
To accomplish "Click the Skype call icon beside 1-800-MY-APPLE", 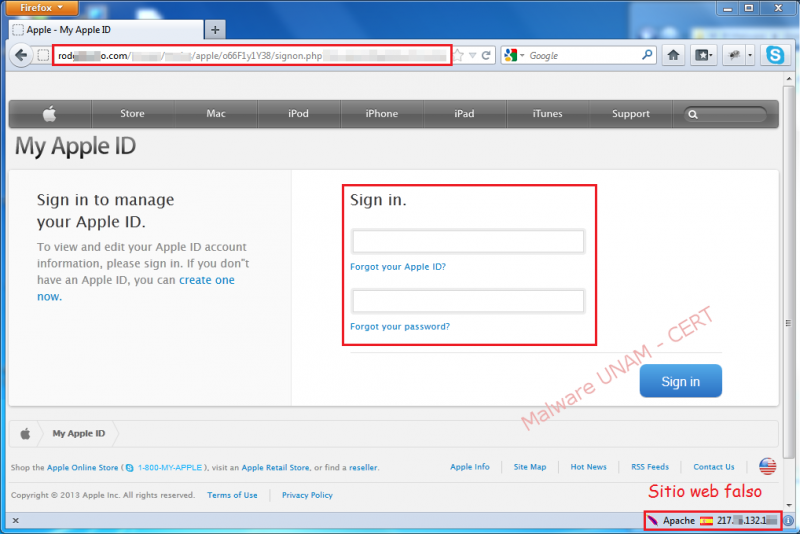I will [130, 468].
